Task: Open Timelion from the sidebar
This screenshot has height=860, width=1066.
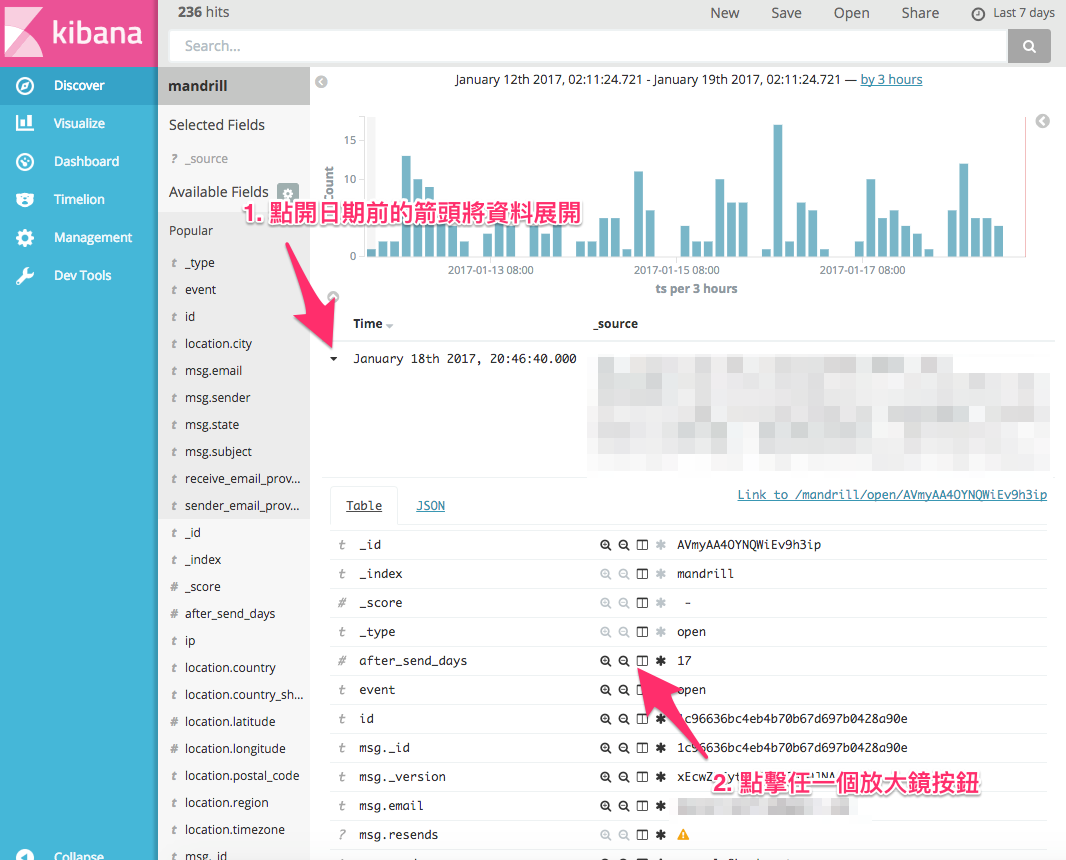Action: click(79, 200)
